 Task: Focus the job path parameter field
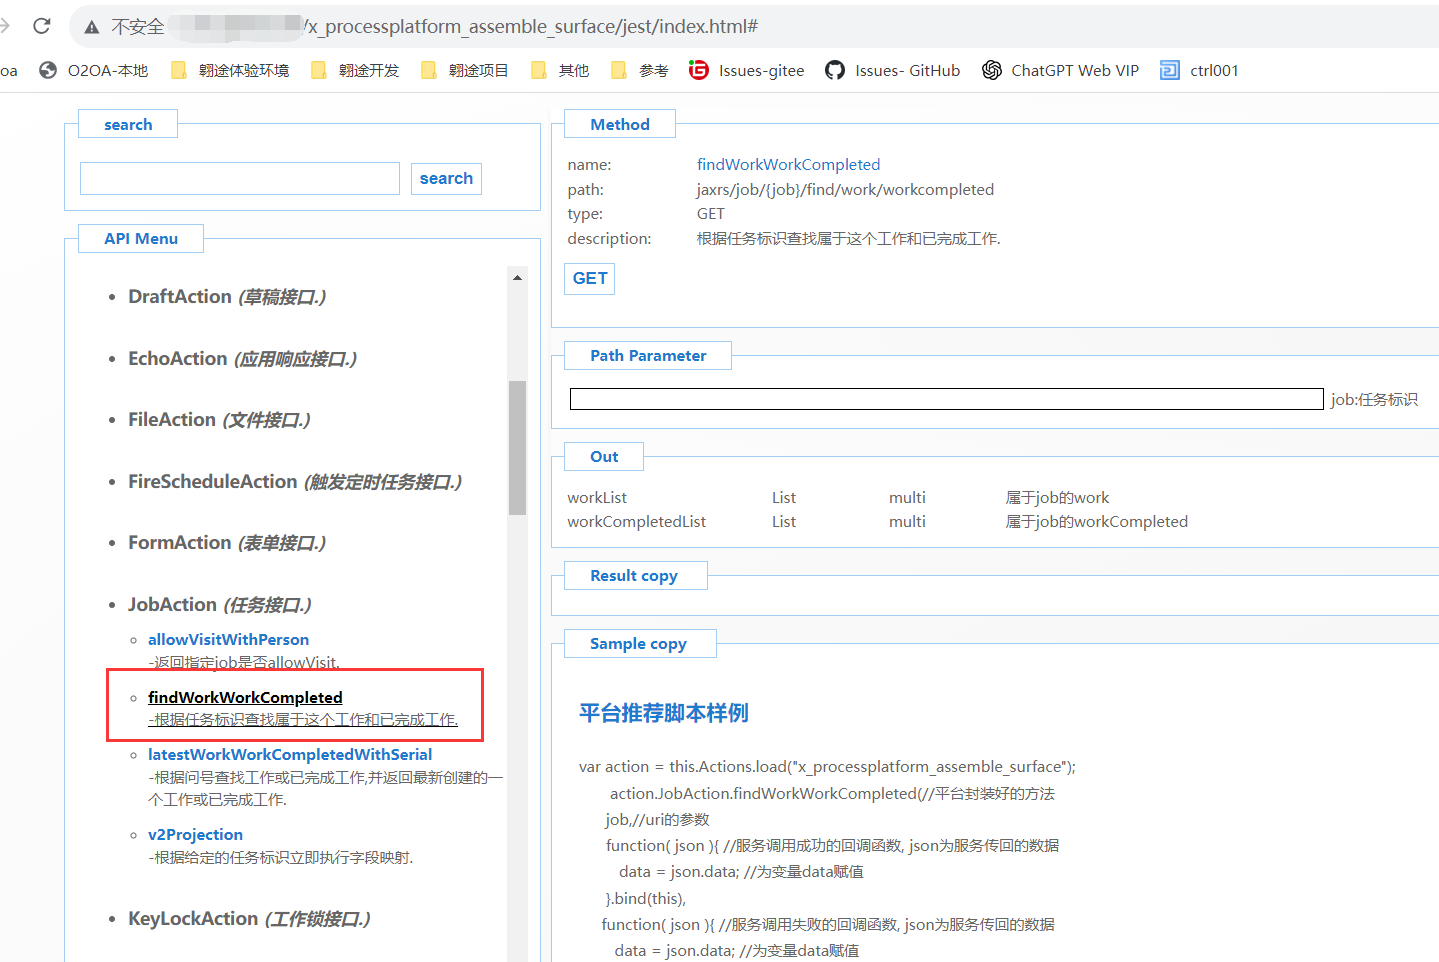pos(946,399)
